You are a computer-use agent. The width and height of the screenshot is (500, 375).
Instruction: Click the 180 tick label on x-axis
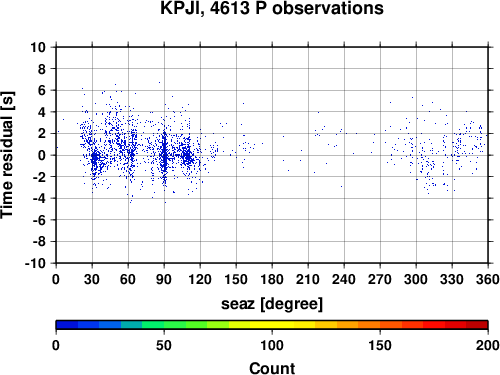[x=272, y=279]
